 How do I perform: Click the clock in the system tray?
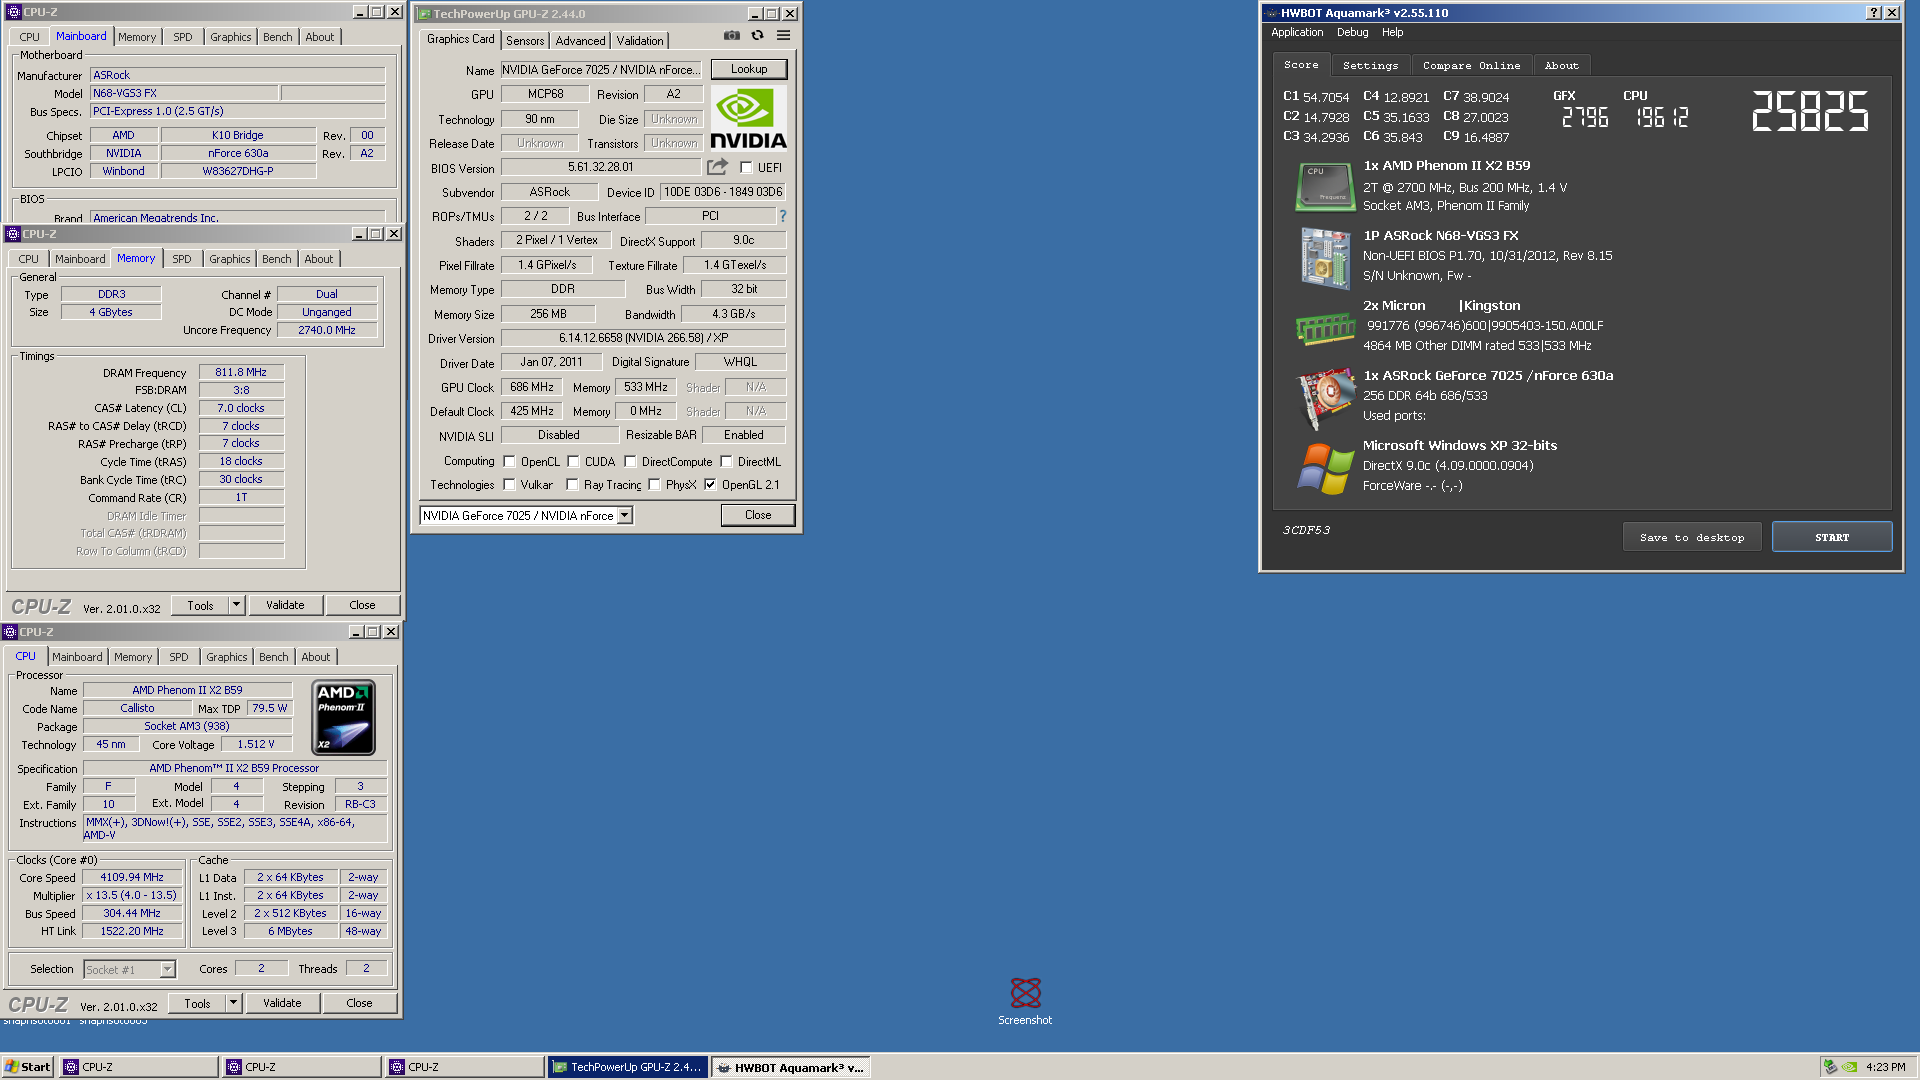click(x=1885, y=1067)
